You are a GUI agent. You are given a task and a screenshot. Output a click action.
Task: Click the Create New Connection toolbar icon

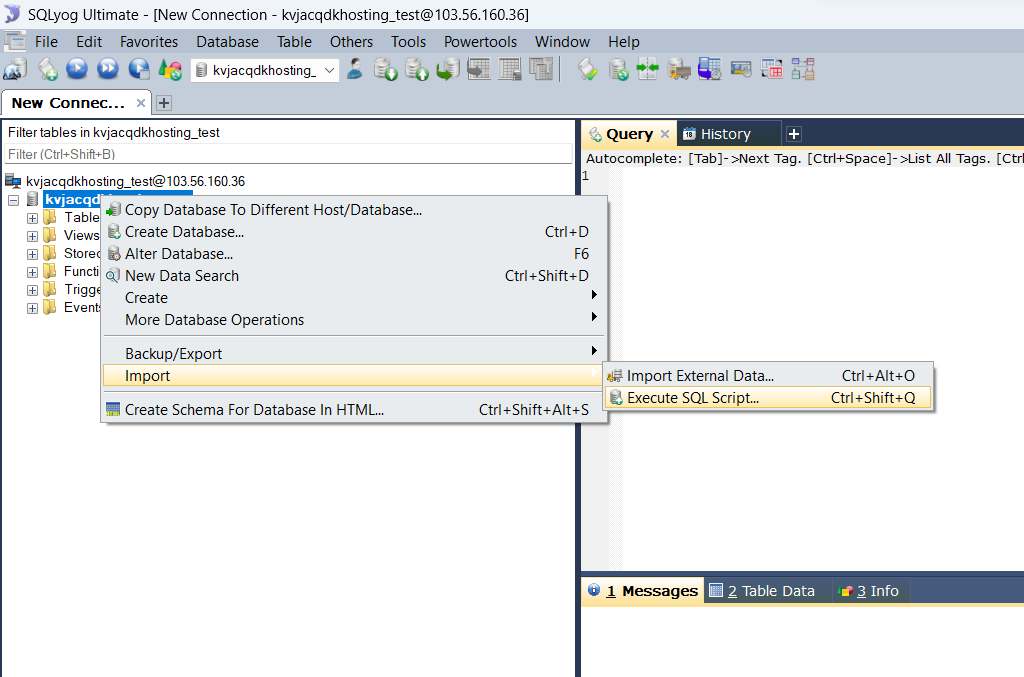(x=15, y=69)
